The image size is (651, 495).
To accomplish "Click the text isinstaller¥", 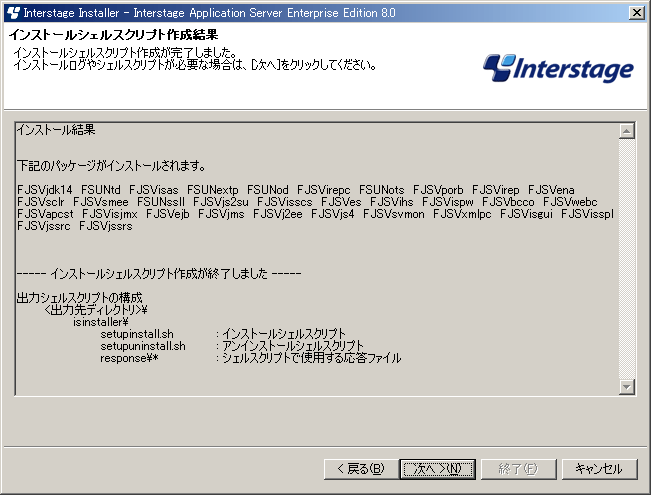I will tap(100, 322).
